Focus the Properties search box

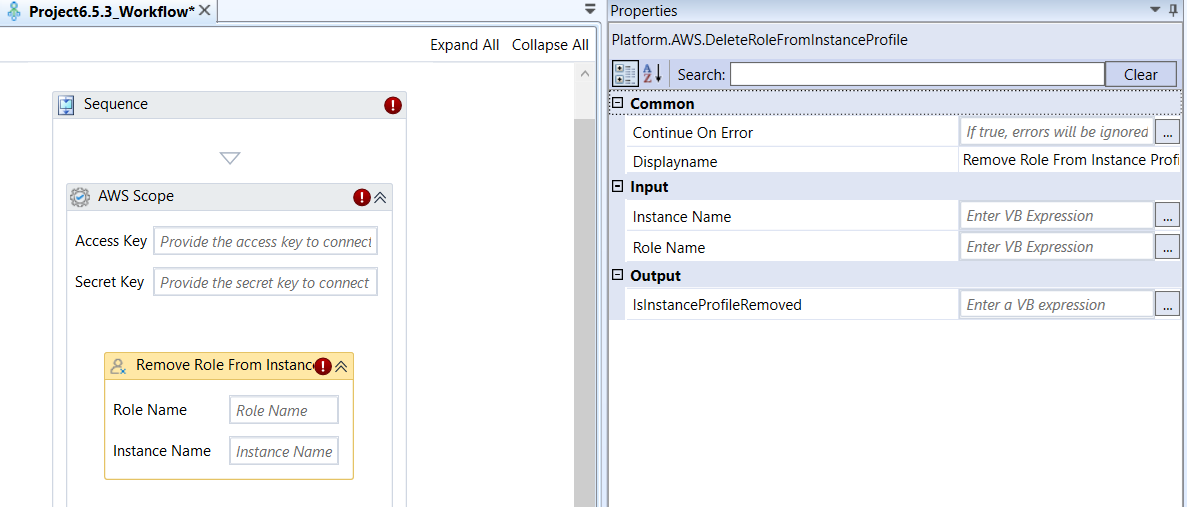[917, 74]
